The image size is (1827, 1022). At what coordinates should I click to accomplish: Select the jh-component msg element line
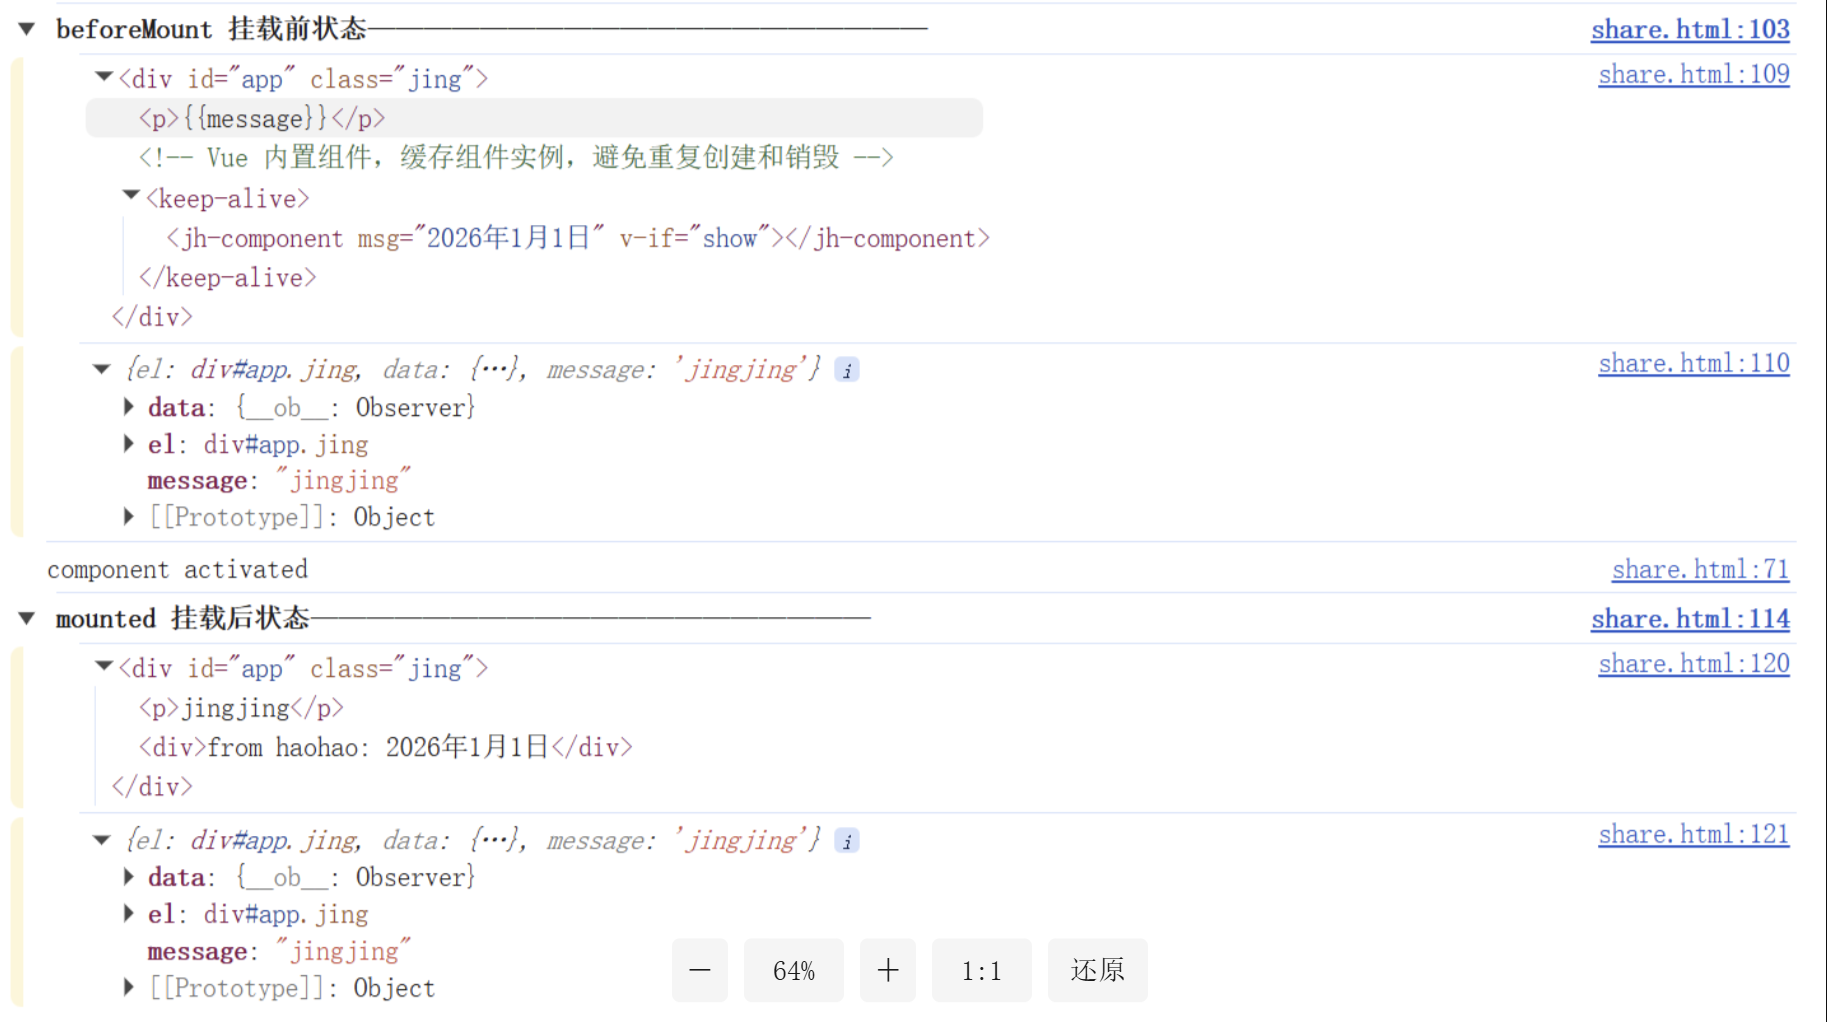click(578, 238)
